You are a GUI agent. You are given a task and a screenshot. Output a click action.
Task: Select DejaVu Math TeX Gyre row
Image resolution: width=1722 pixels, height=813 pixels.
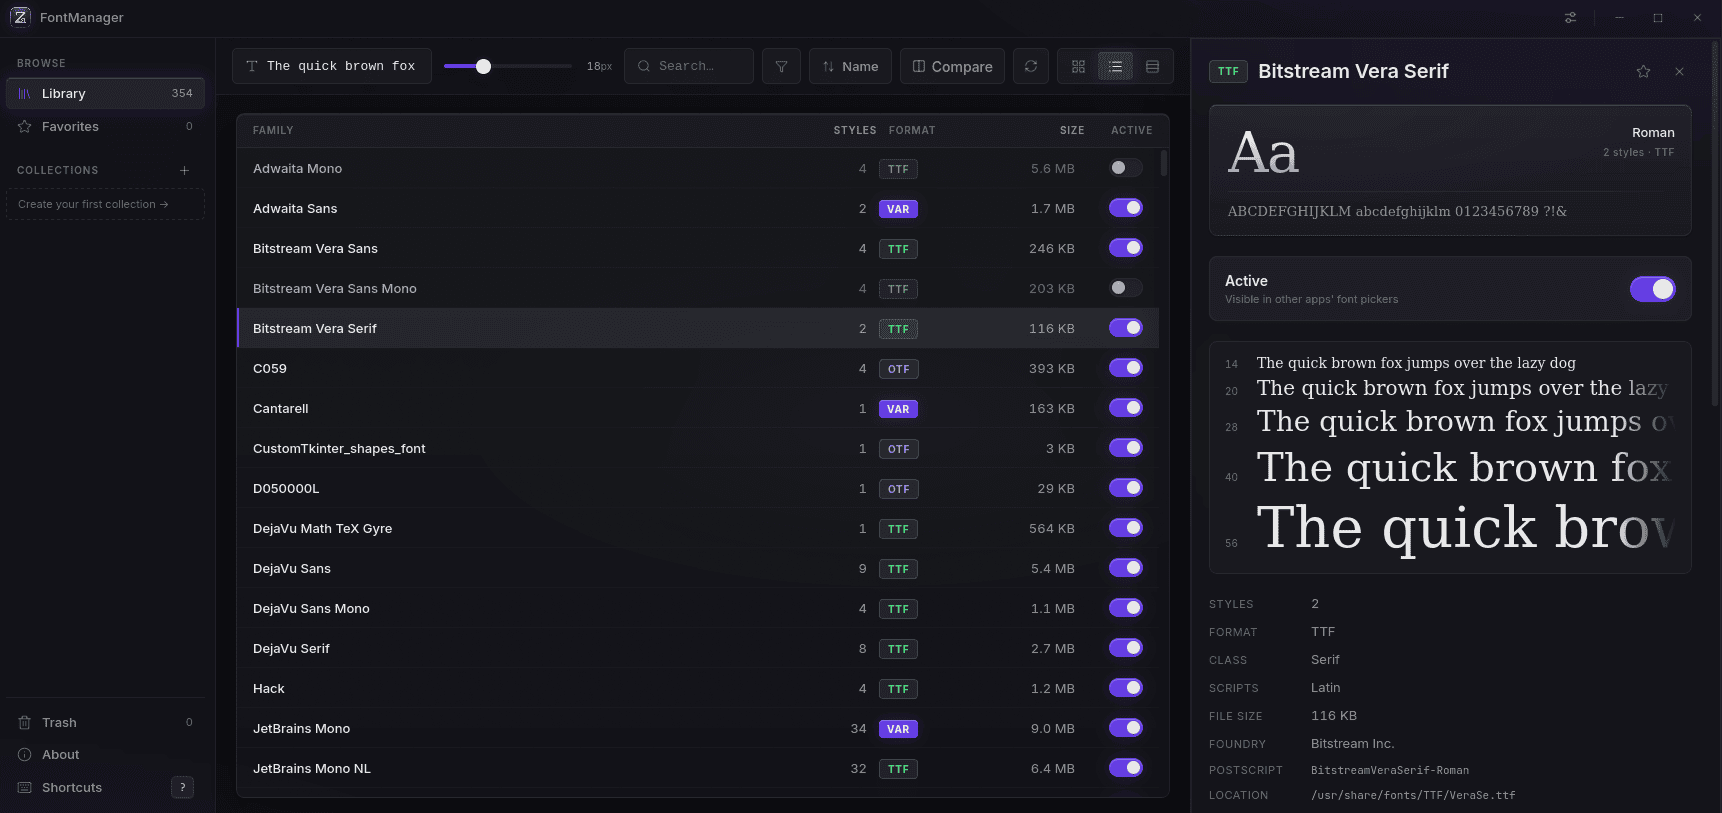coord(698,528)
